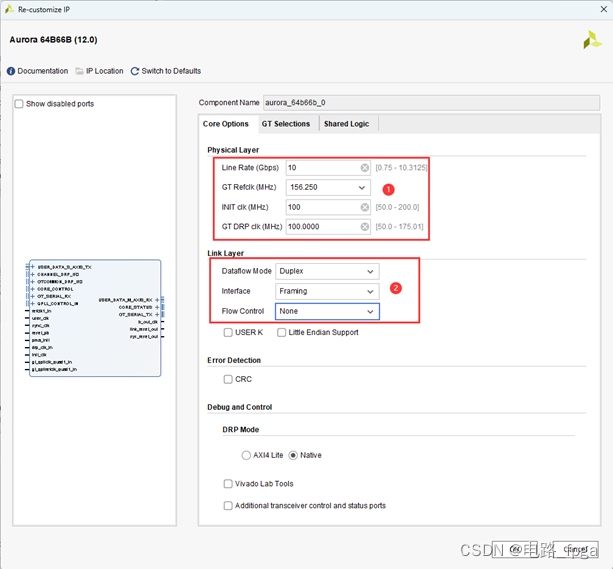The height and width of the screenshot is (569, 613).
Task: Expand USER_DATA_S_AXIS_TX port plus icon
Action: click(x=33, y=267)
